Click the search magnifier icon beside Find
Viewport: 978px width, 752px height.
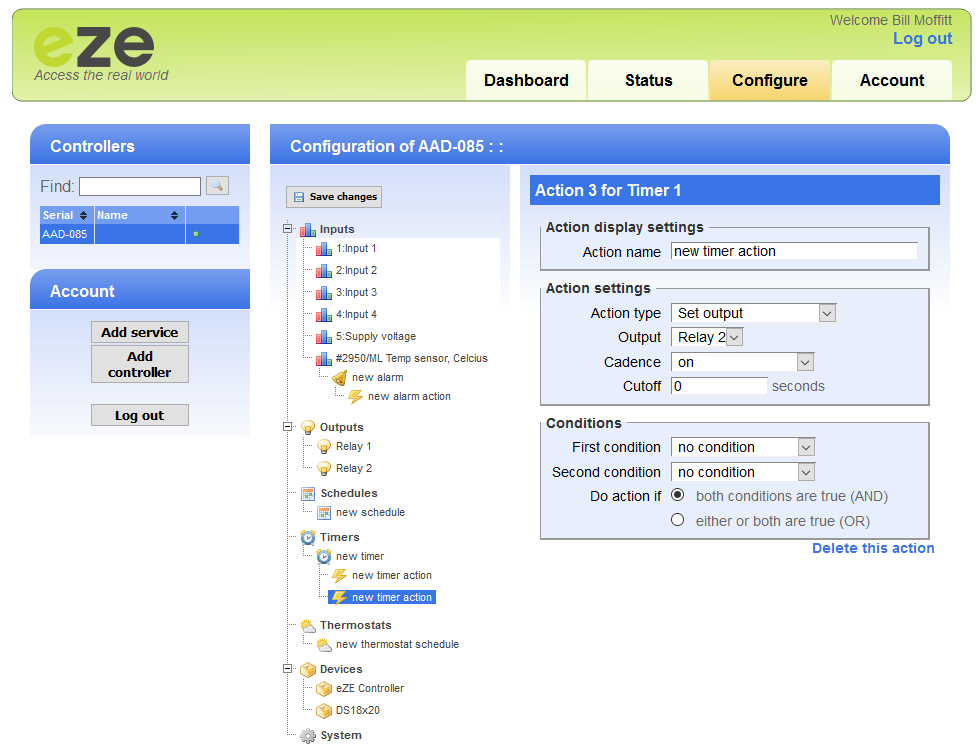[217, 186]
